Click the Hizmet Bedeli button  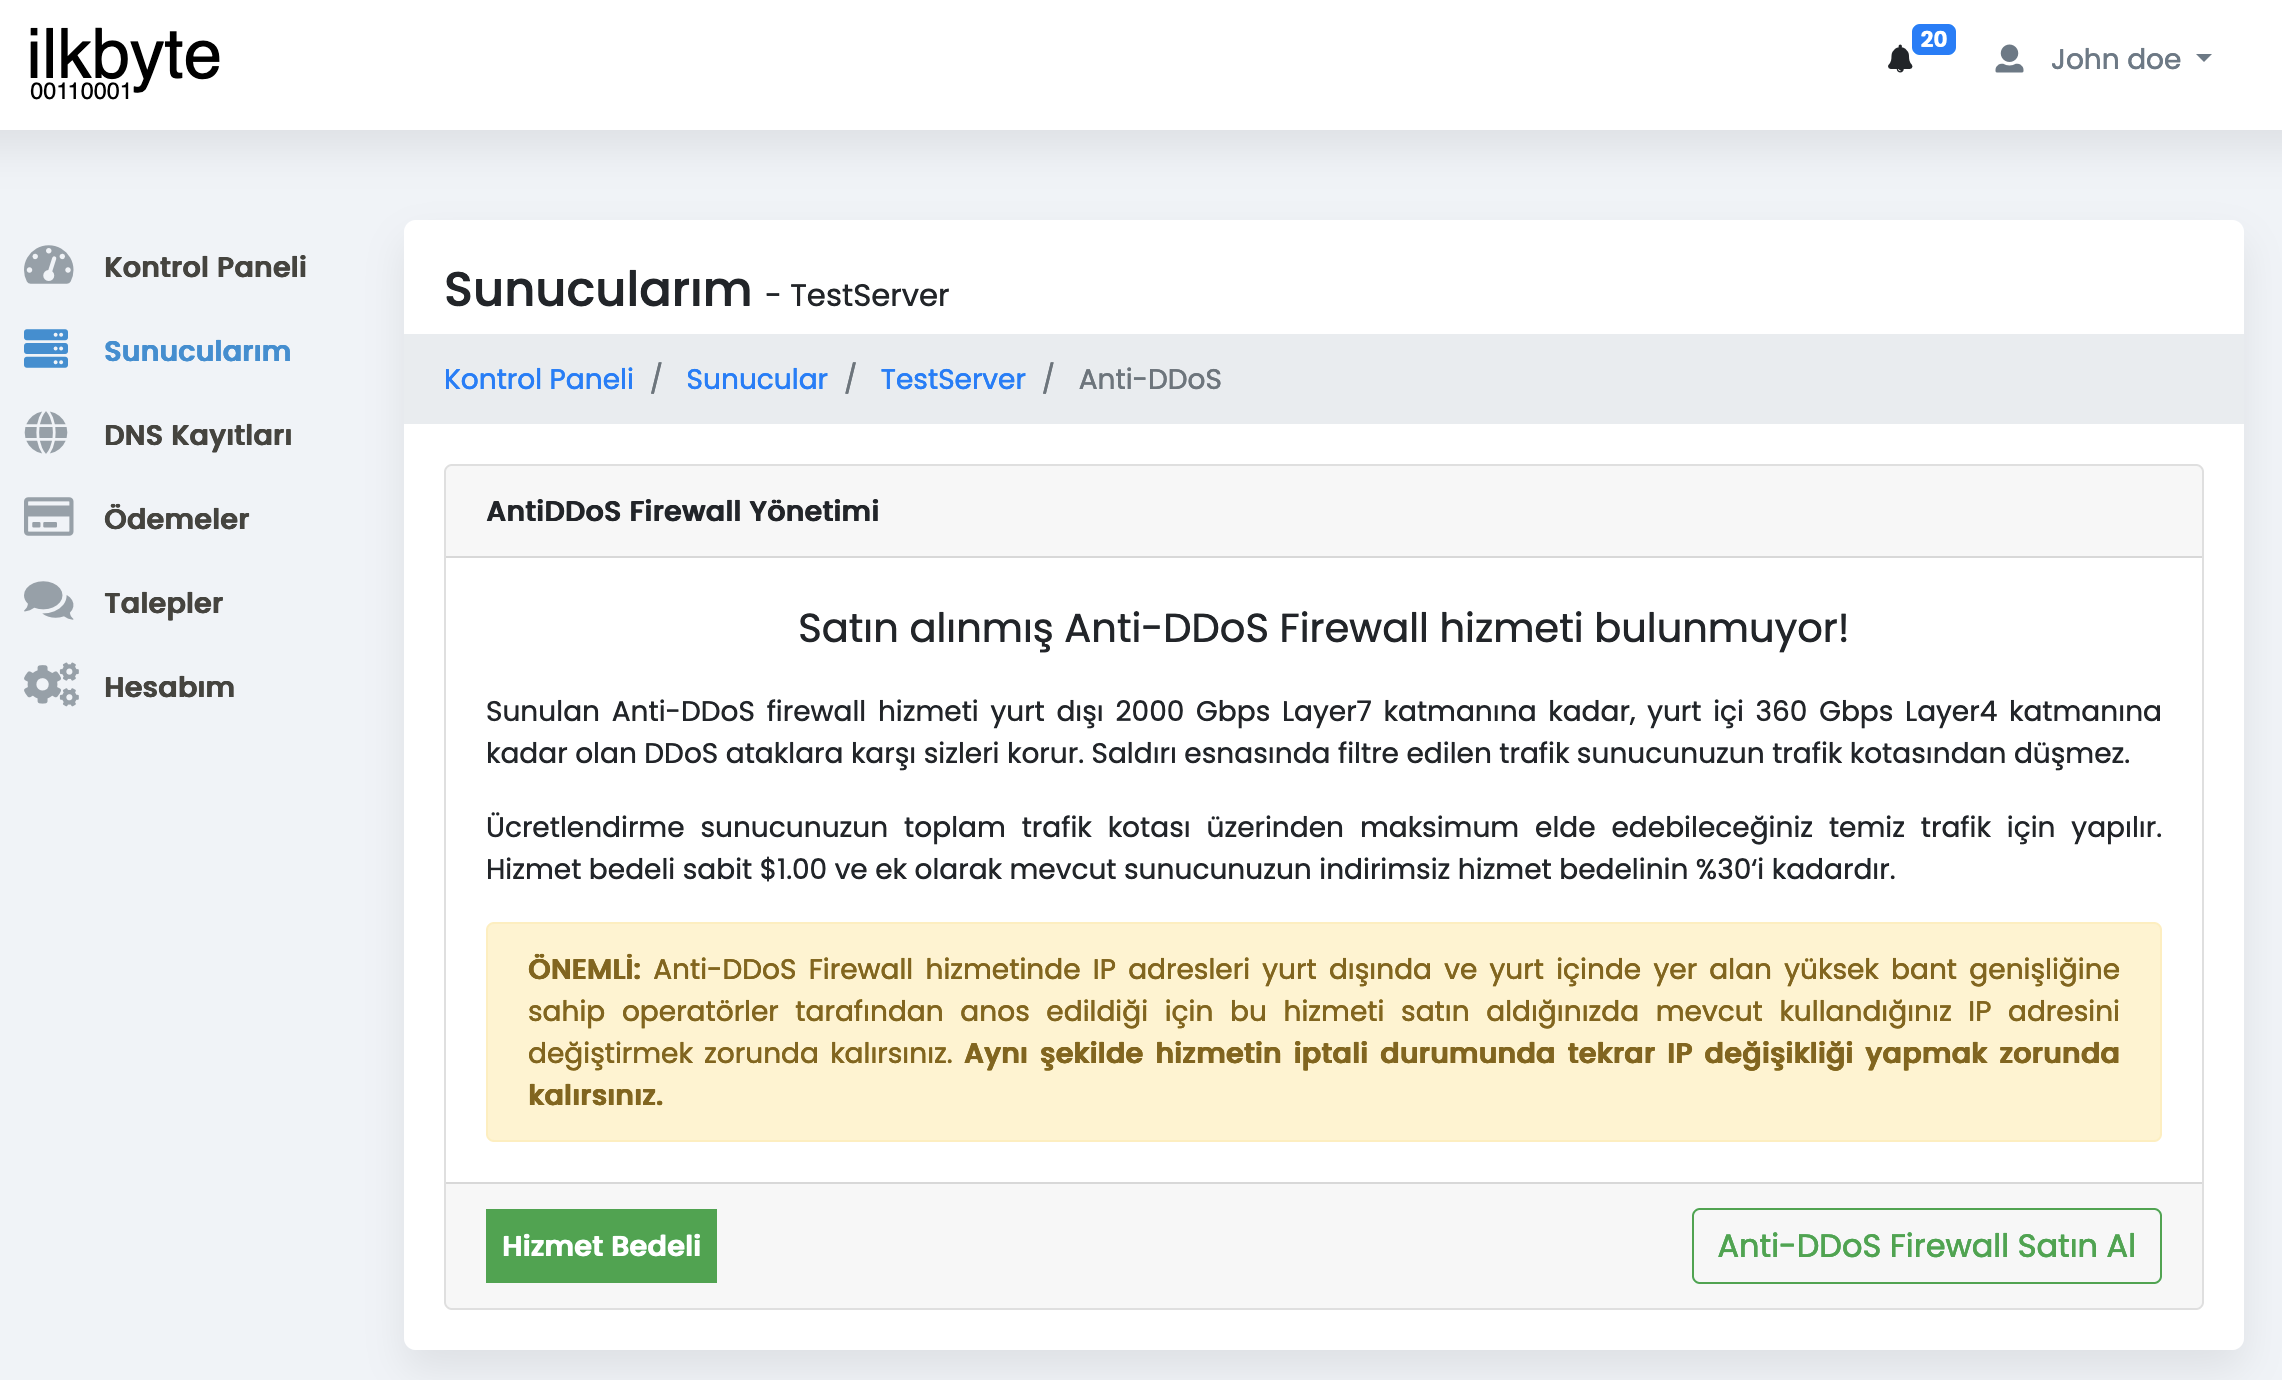(601, 1246)
